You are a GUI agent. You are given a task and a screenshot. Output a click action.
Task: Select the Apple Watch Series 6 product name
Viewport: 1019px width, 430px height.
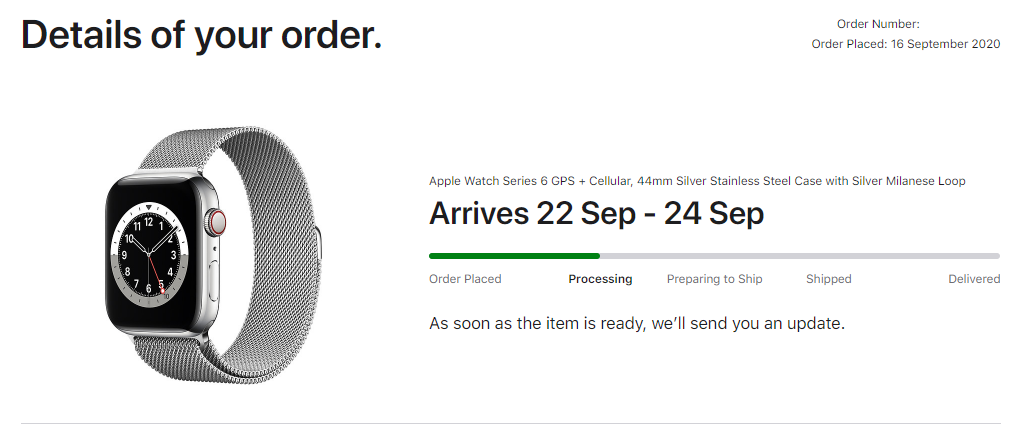click(697, 181)
